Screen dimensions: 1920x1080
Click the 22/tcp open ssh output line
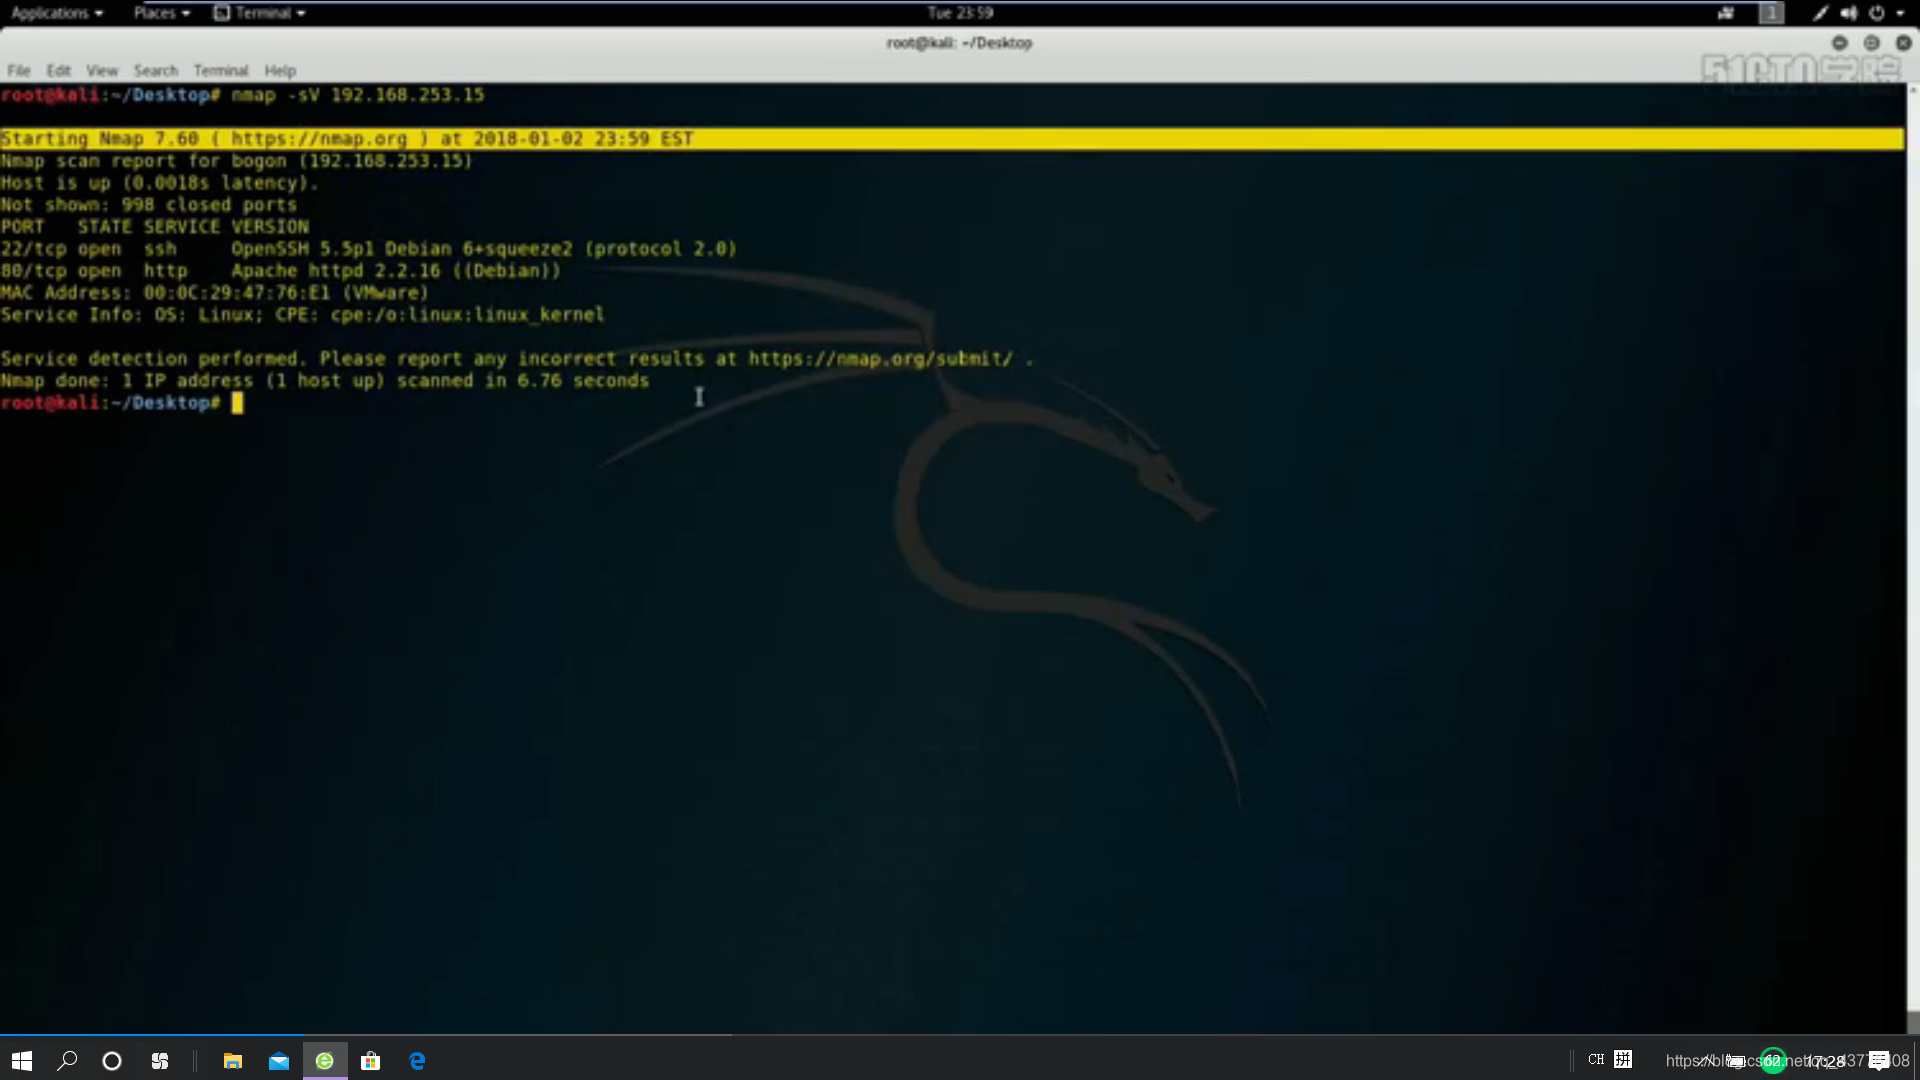pos(368,249)
